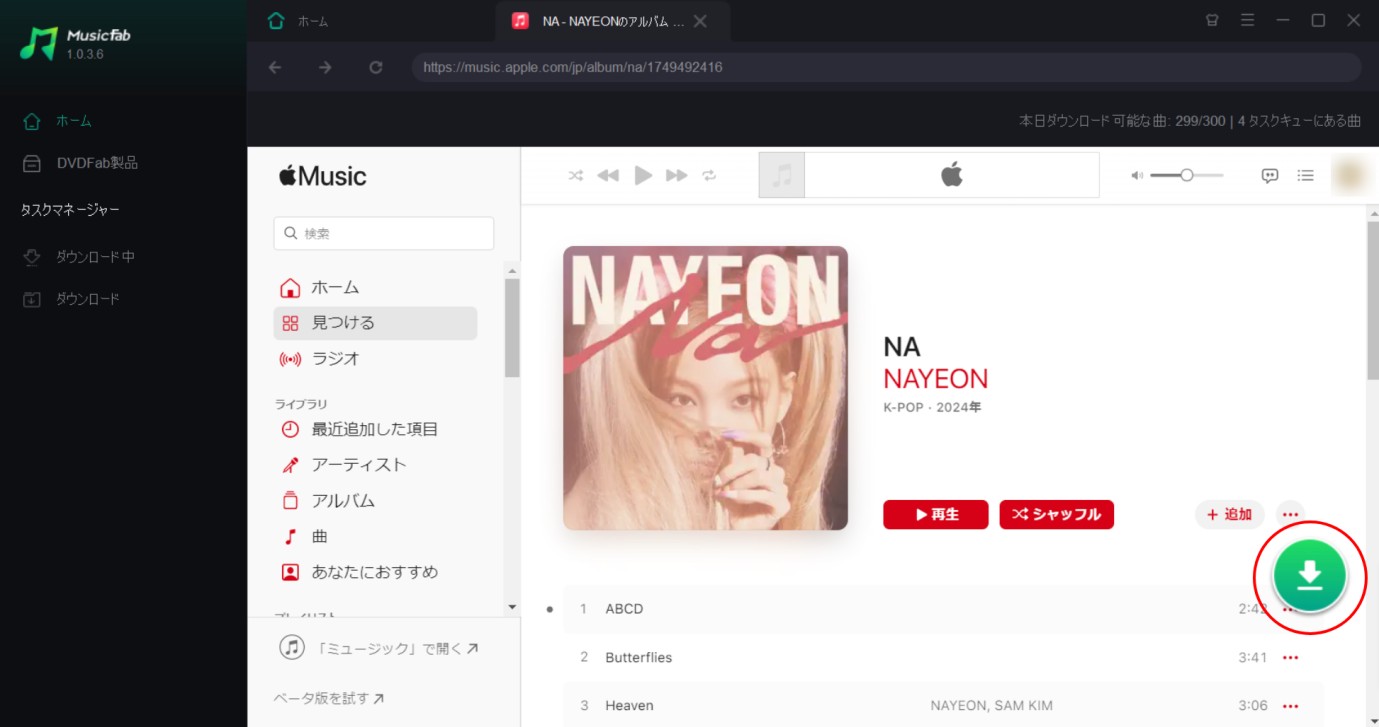The width and height of the screenshot is (1379, 727).
Task: Open the ダウンロード中 task list
Action: point(79,257)
